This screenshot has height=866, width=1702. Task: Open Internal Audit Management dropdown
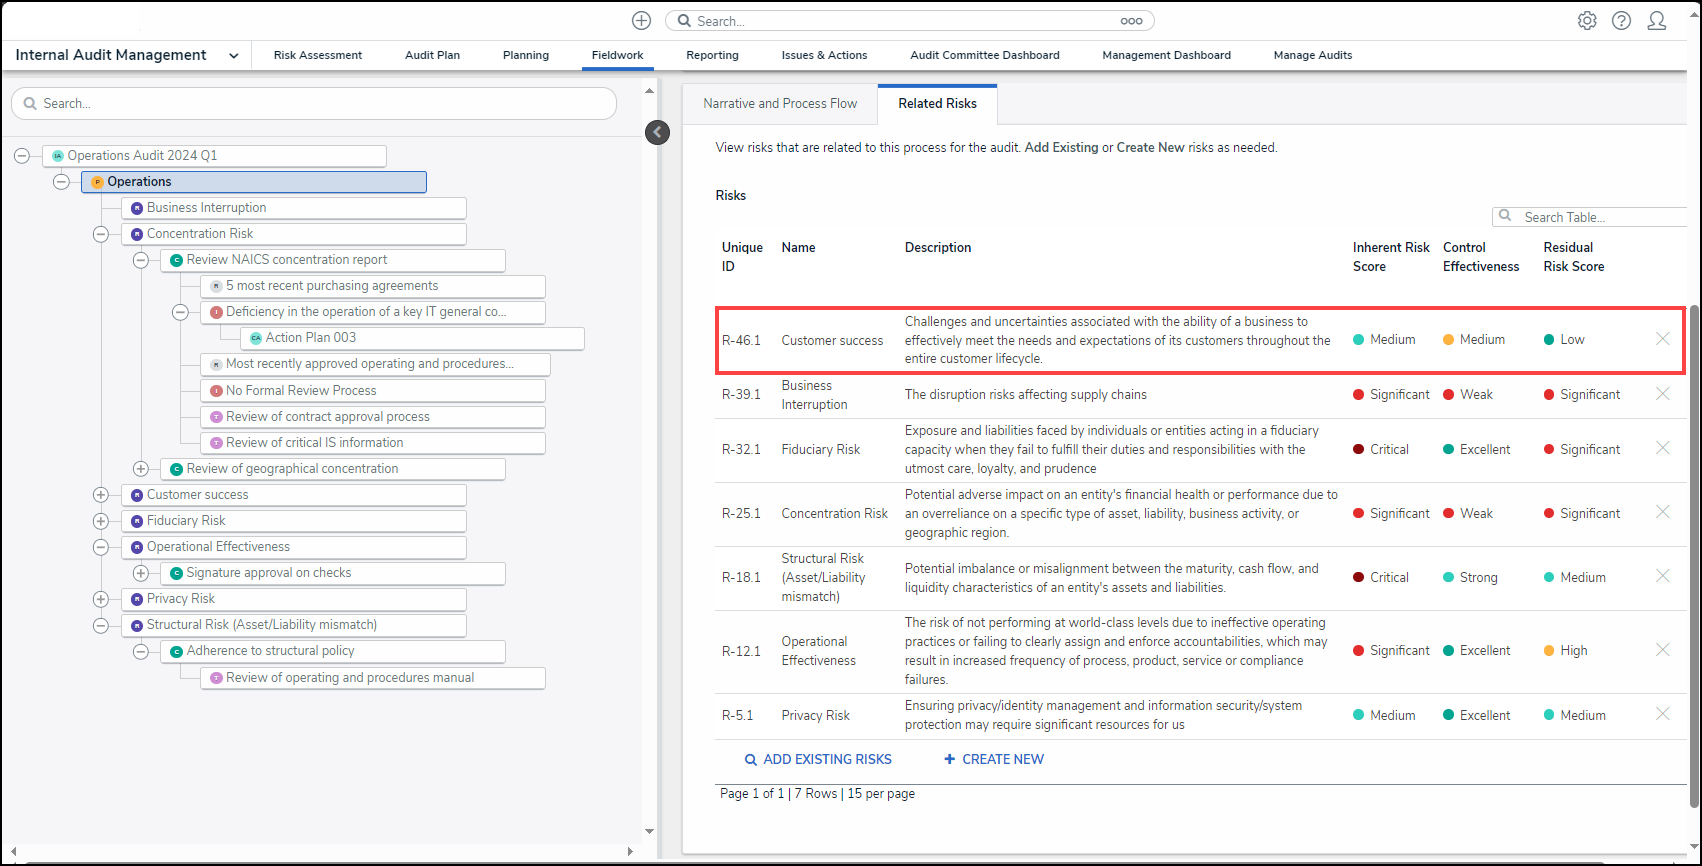pos(233,56)
